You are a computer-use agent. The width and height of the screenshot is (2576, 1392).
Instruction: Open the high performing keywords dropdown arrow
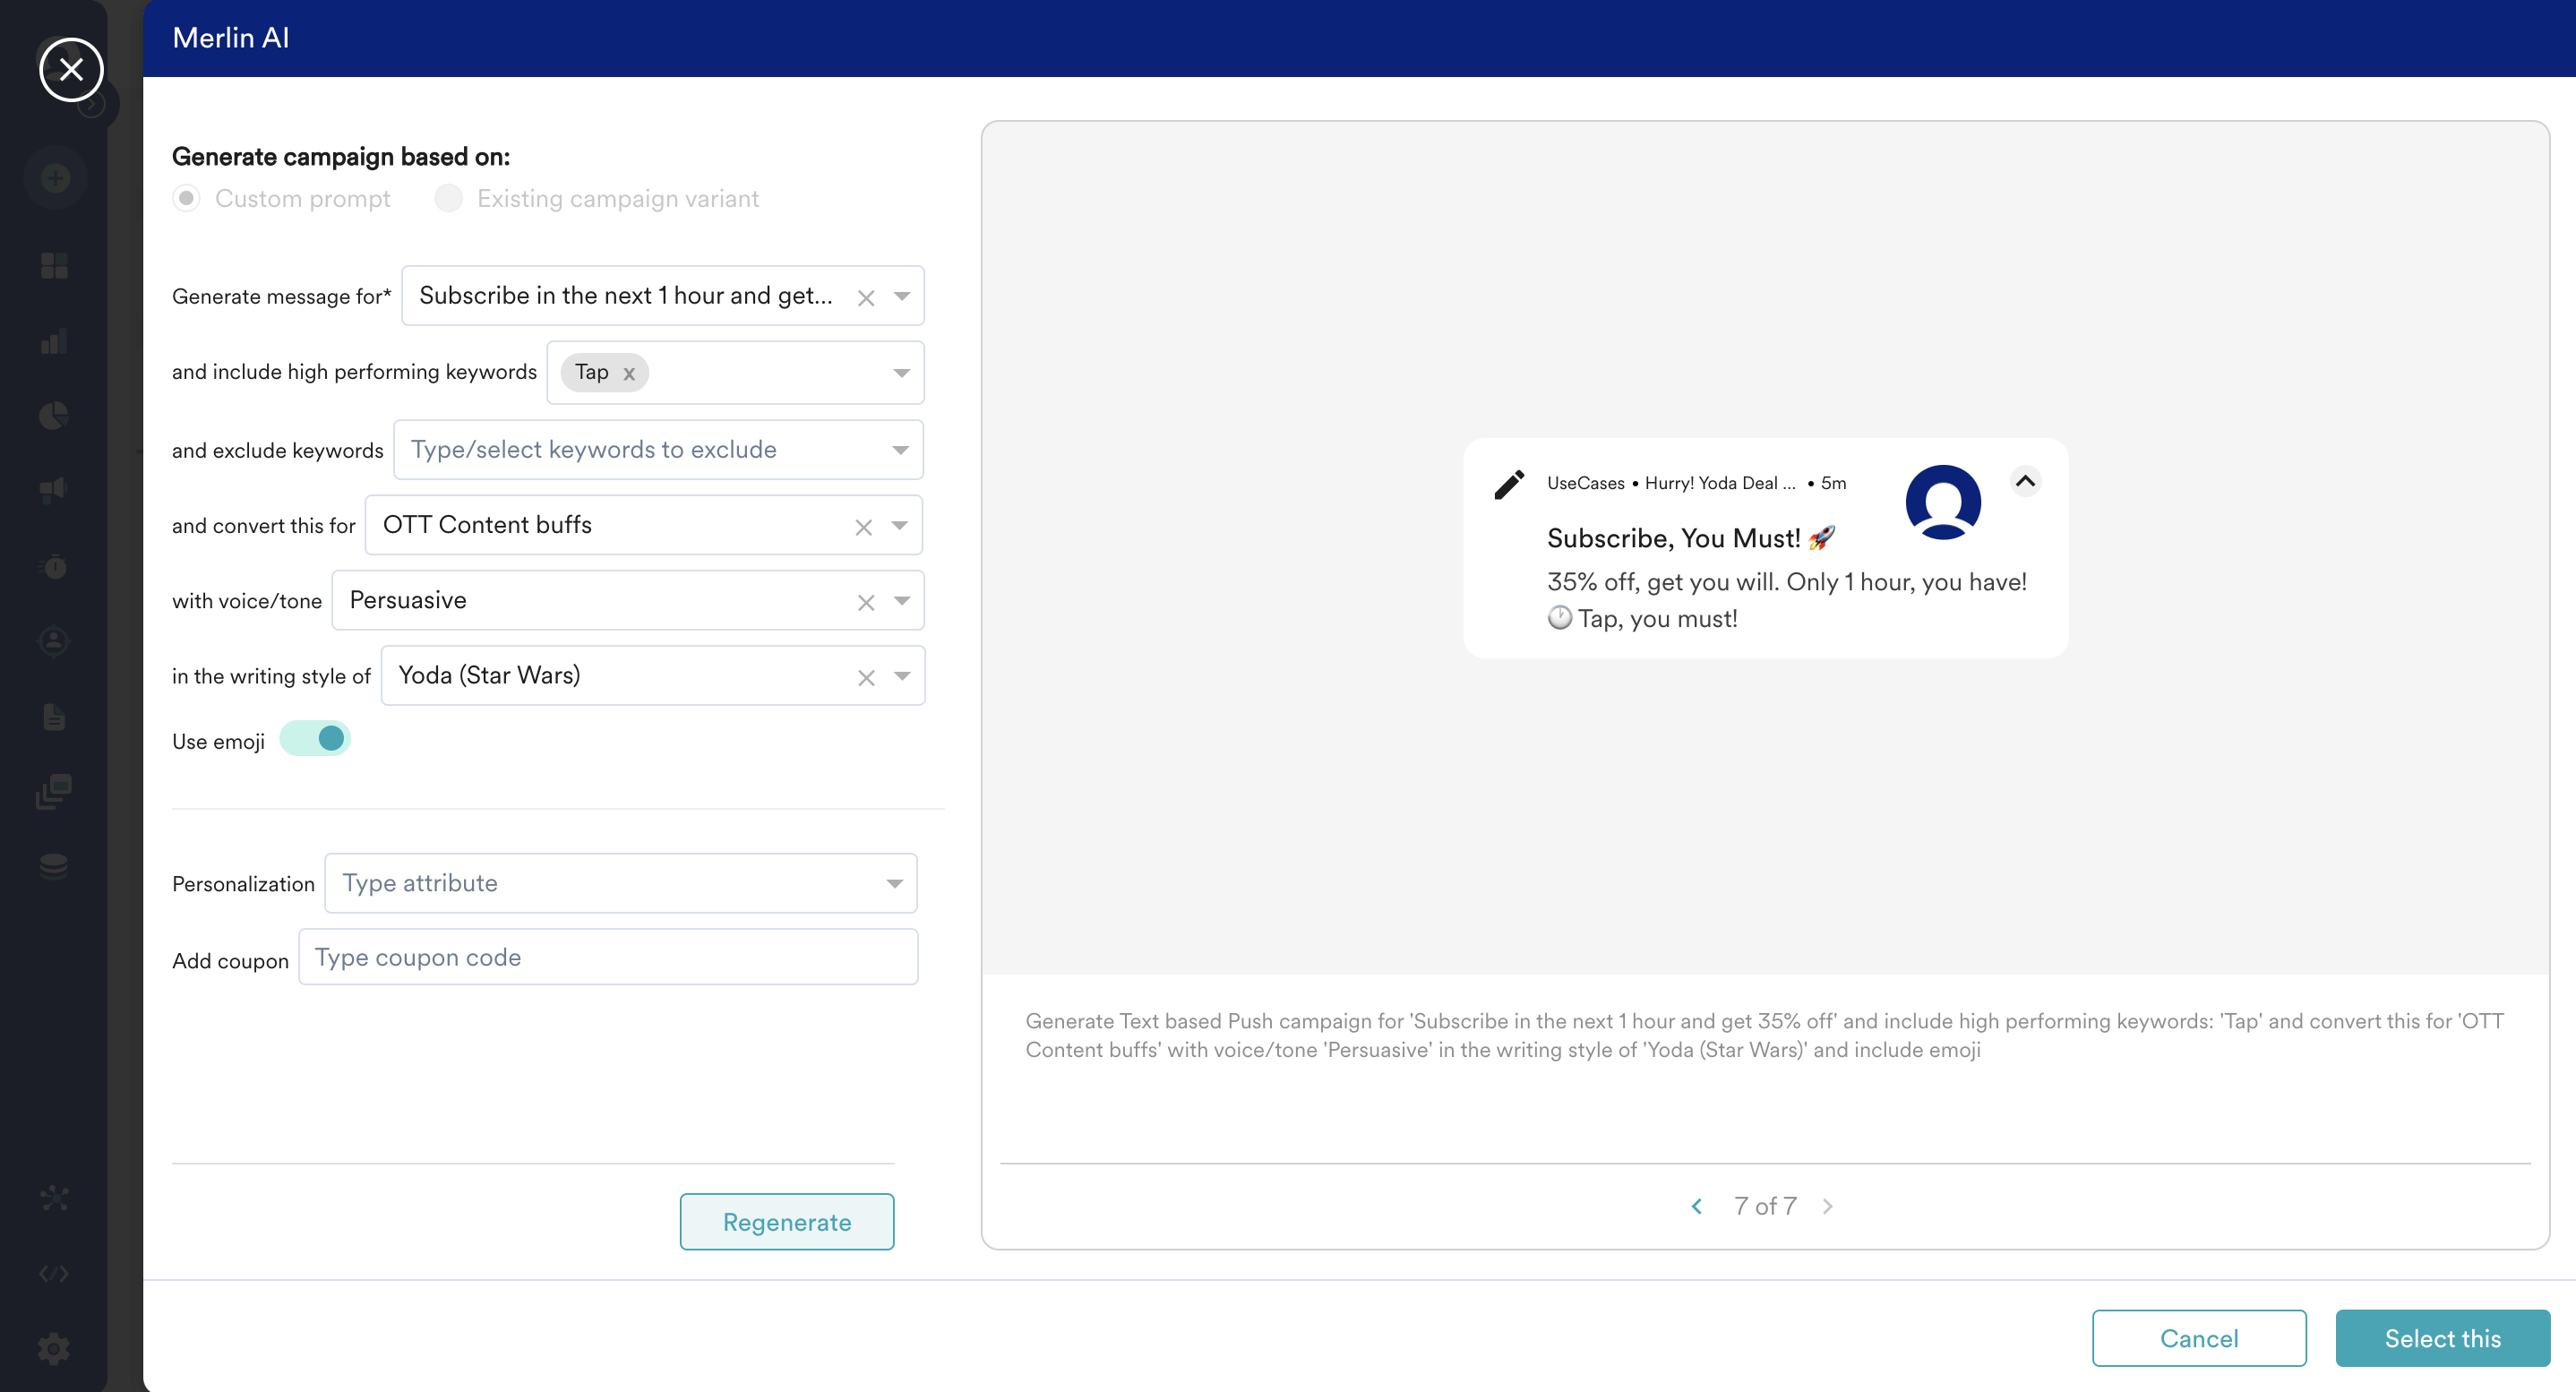click(x=901, y=373)
